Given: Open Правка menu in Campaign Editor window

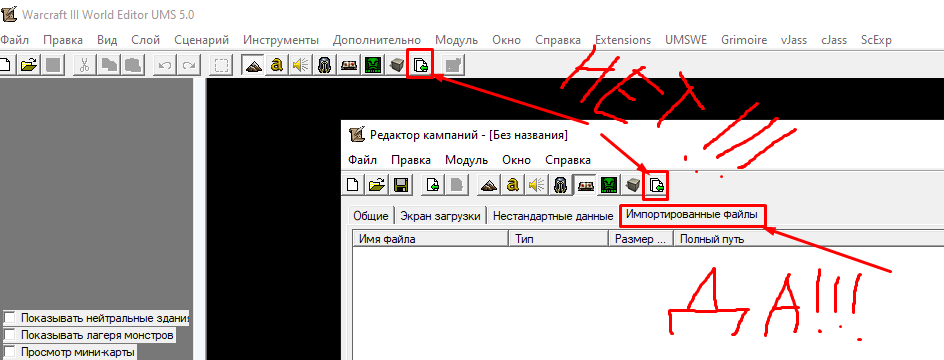Looking at the screenshot, I should point(411,160).
